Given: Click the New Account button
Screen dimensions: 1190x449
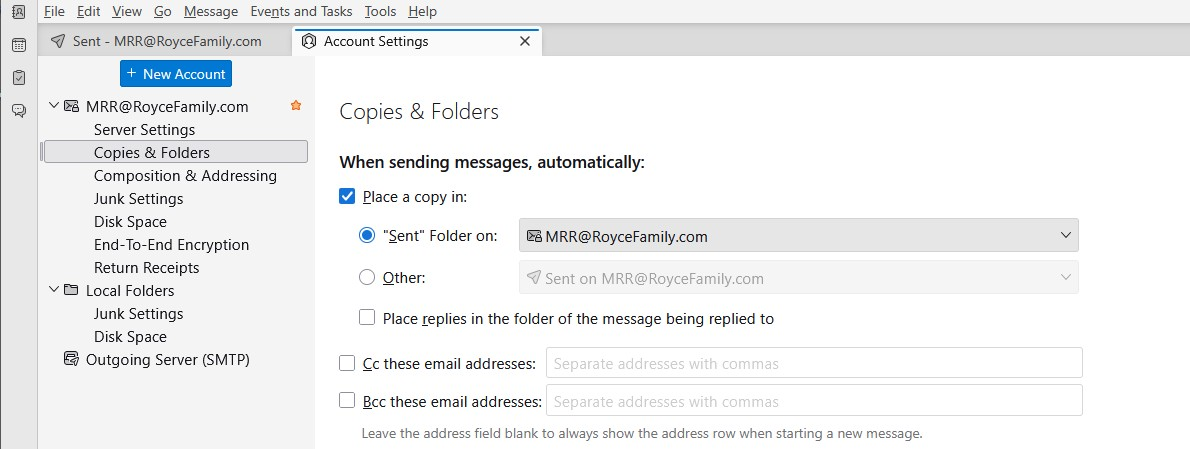Looking at the screenshot, I should (x=176, y=74).
